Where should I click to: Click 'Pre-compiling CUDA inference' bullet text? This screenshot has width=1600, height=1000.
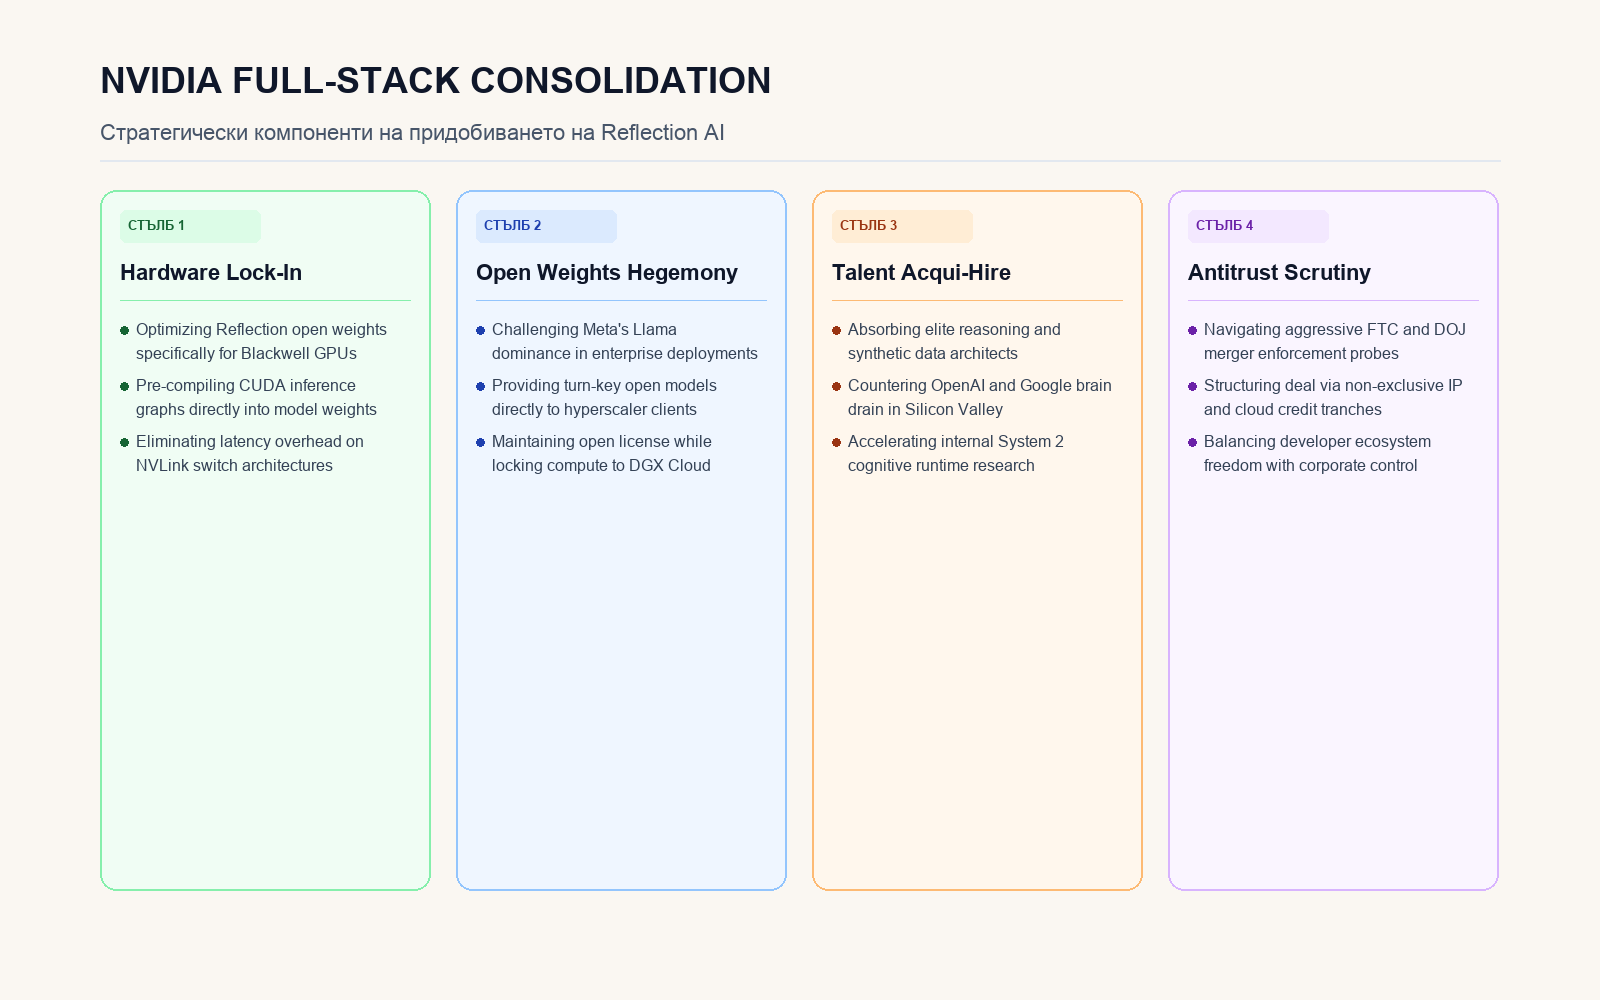tap(256, 397)
